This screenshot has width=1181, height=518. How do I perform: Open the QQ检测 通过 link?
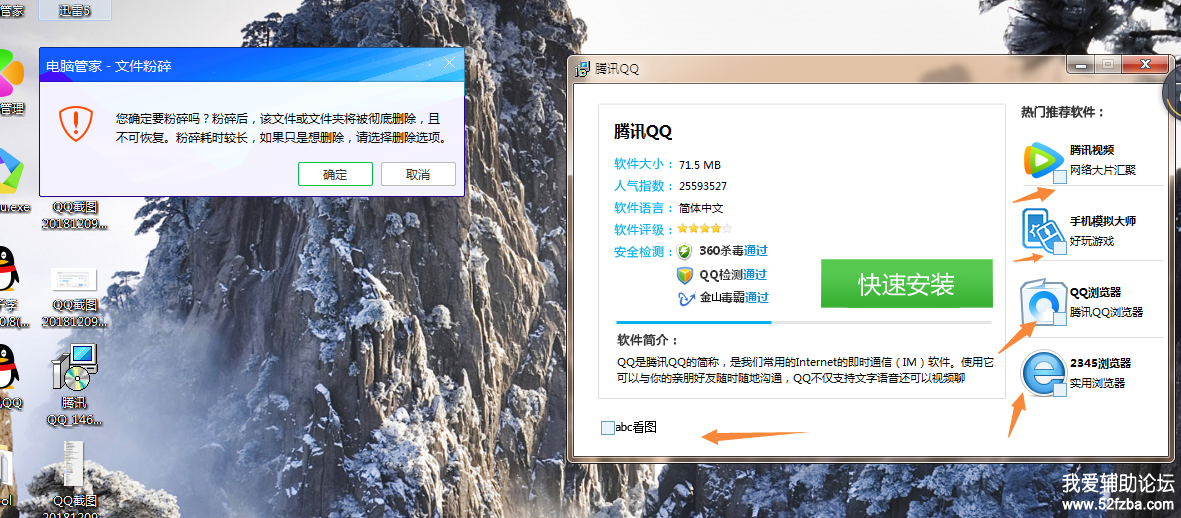pyautogui.click(x=755, y=275)
